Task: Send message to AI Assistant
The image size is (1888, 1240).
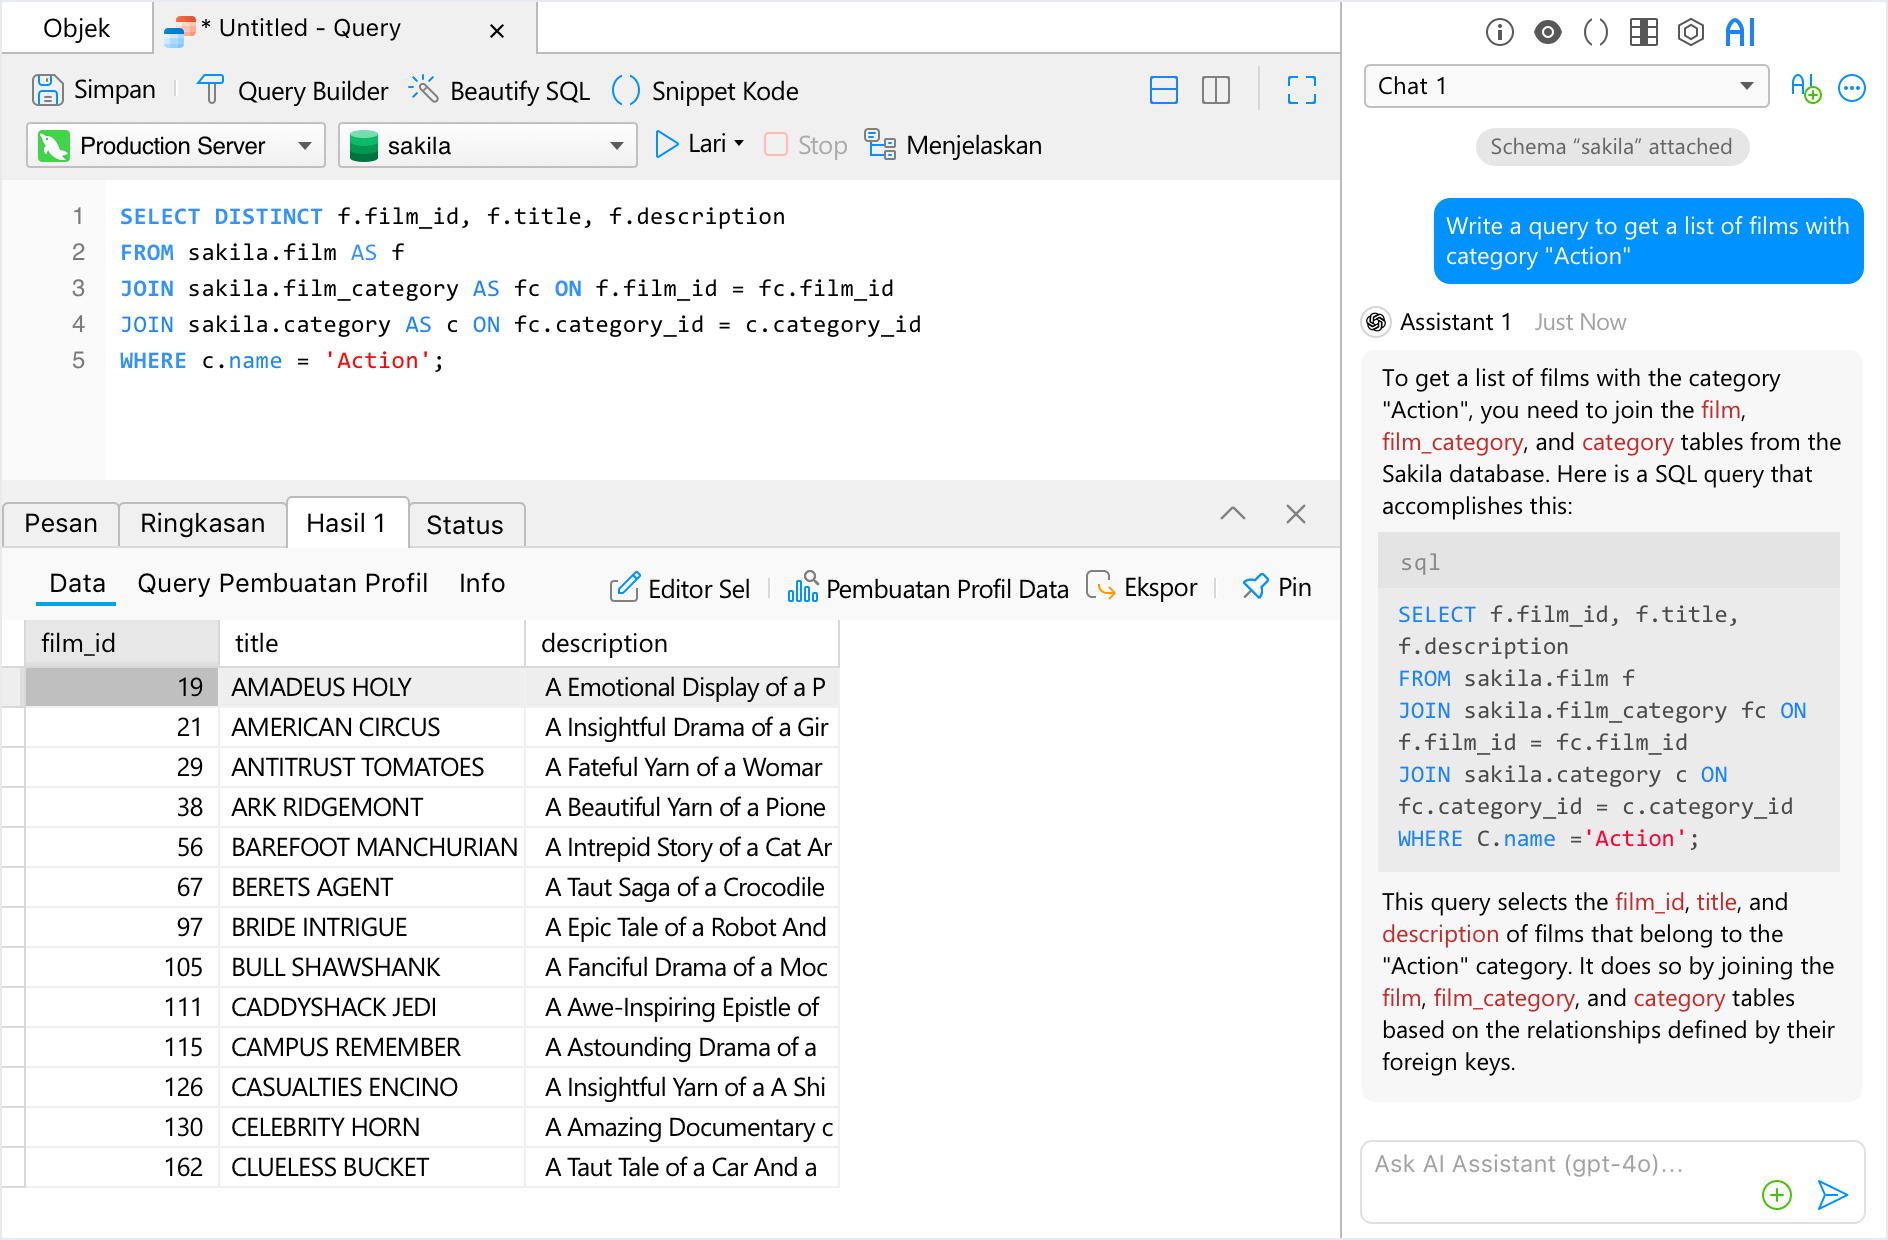Action: (x=1831, y=1194)
